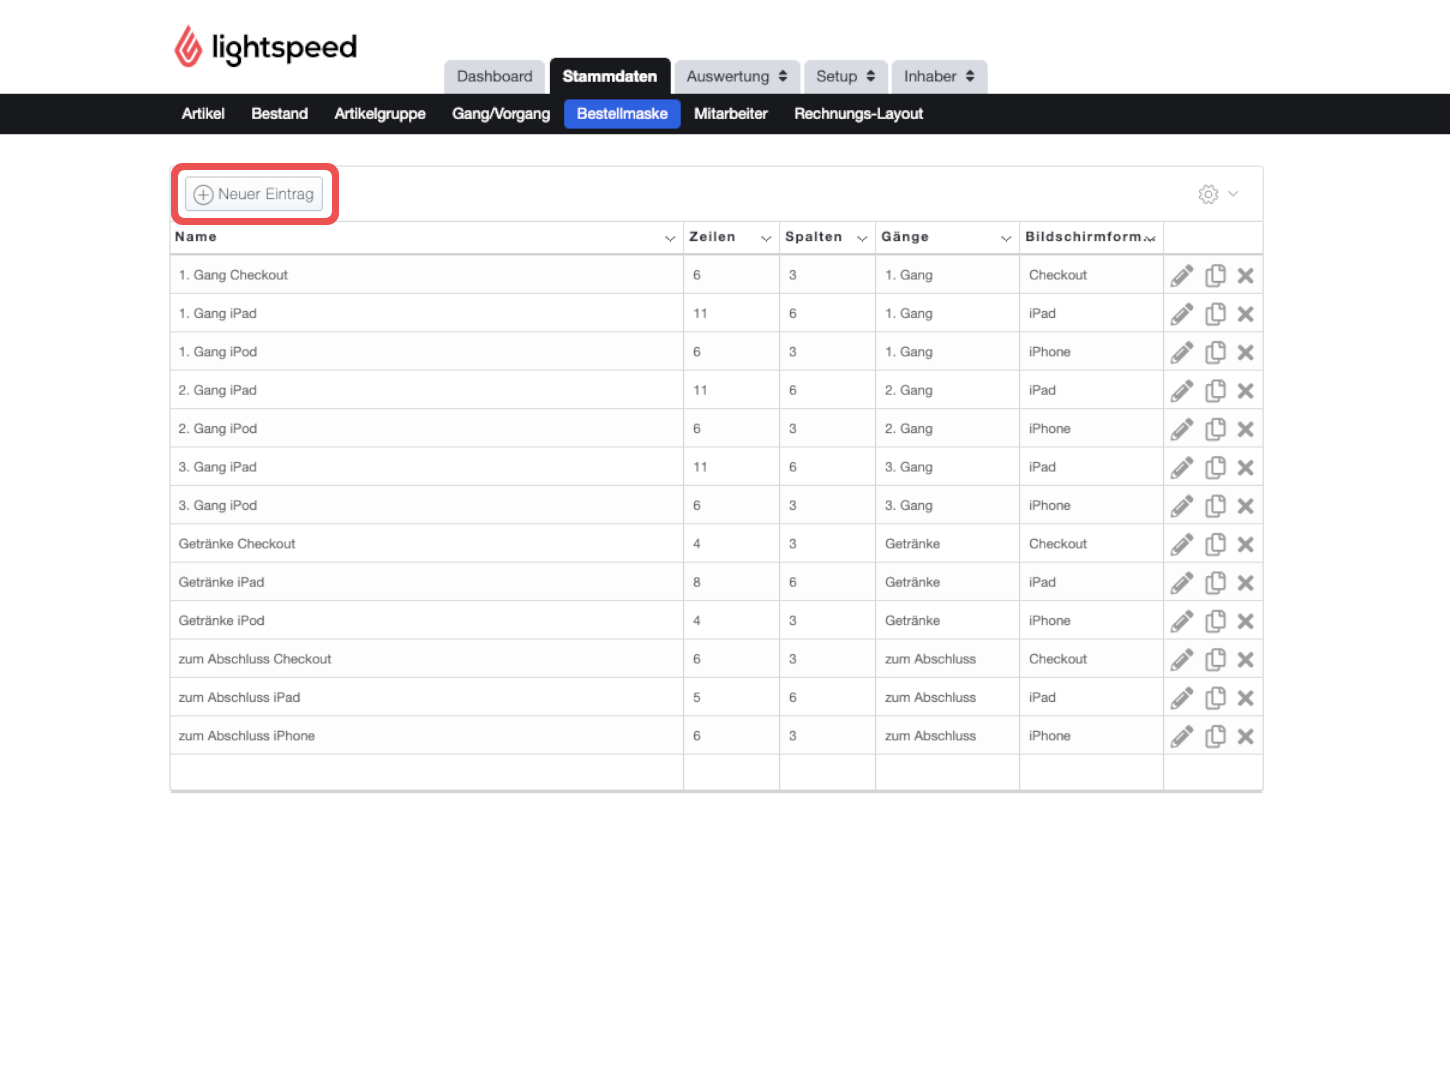Edit the zum Abschluss iPhone entry
The height and width of the screenshot is (1080, 1450).
click(x=1182, y=737)
